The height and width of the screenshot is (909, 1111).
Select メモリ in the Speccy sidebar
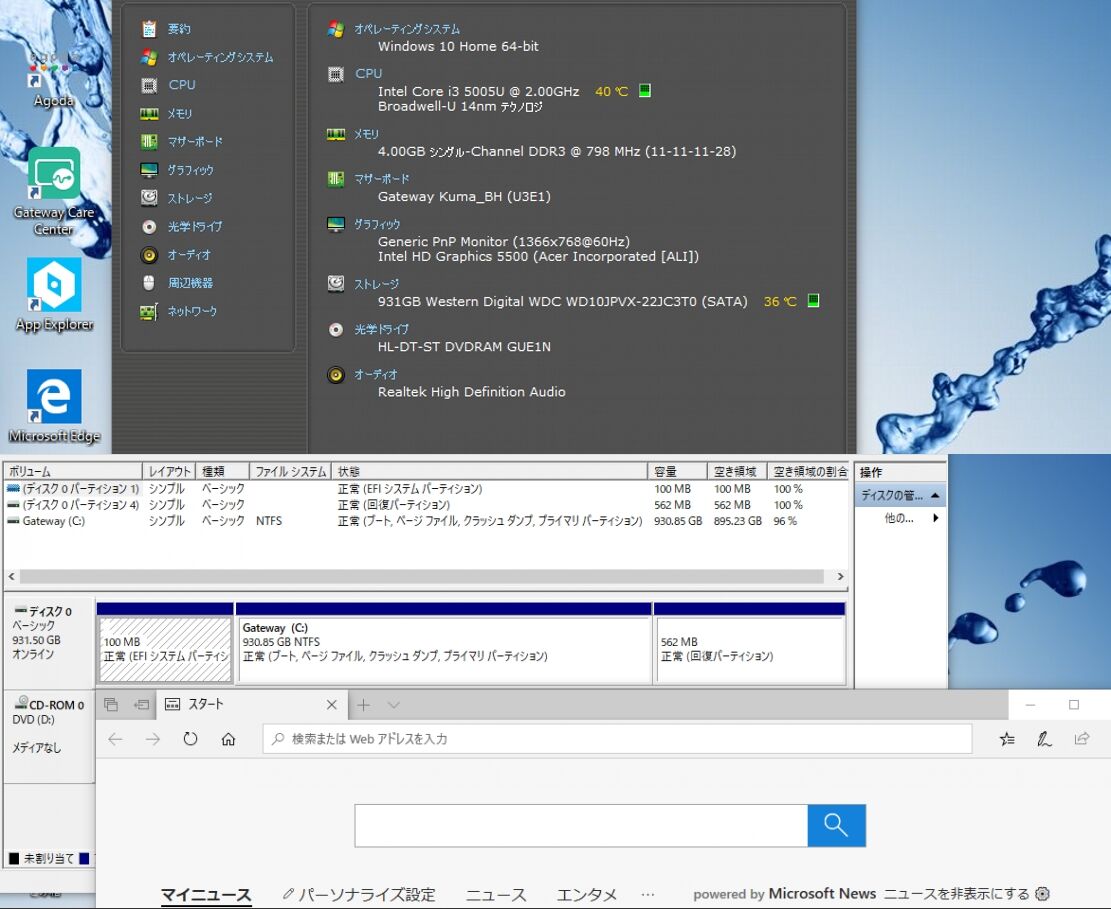[x=179, y=113]
